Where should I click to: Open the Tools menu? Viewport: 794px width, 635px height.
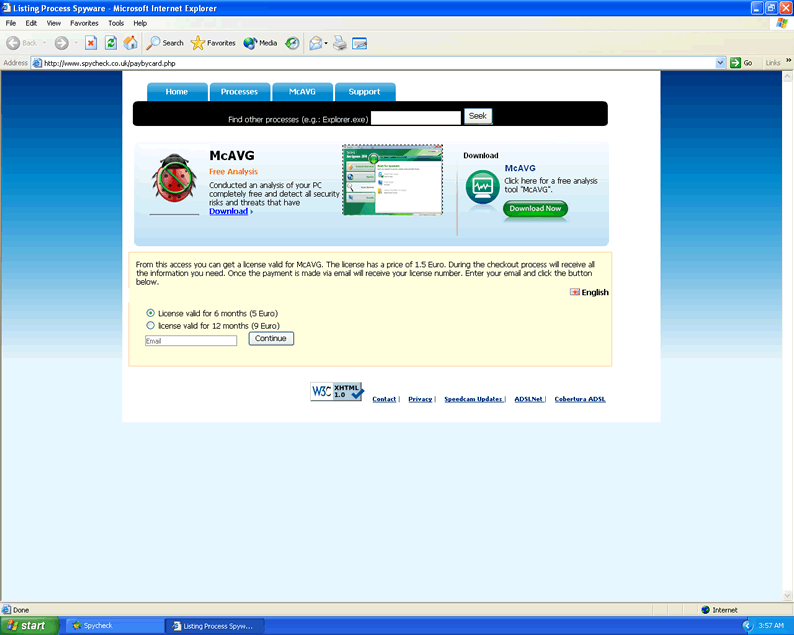pos(116,22)
